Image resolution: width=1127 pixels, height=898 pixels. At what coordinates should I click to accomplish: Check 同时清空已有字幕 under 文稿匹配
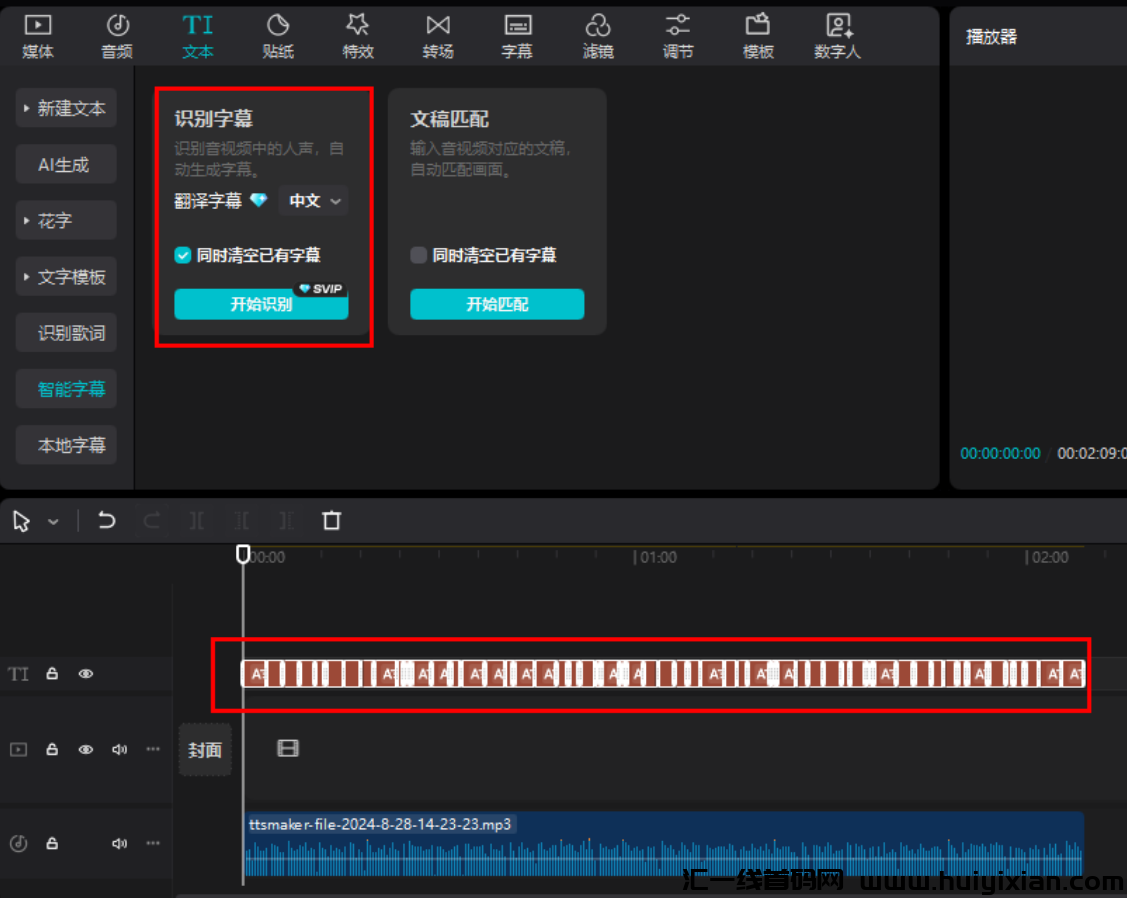point(419,255)
